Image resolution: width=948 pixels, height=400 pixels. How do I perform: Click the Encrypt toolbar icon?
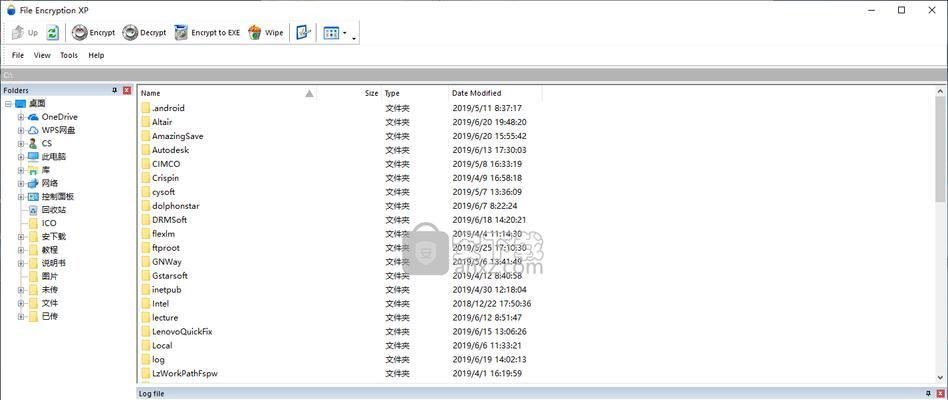79,33
